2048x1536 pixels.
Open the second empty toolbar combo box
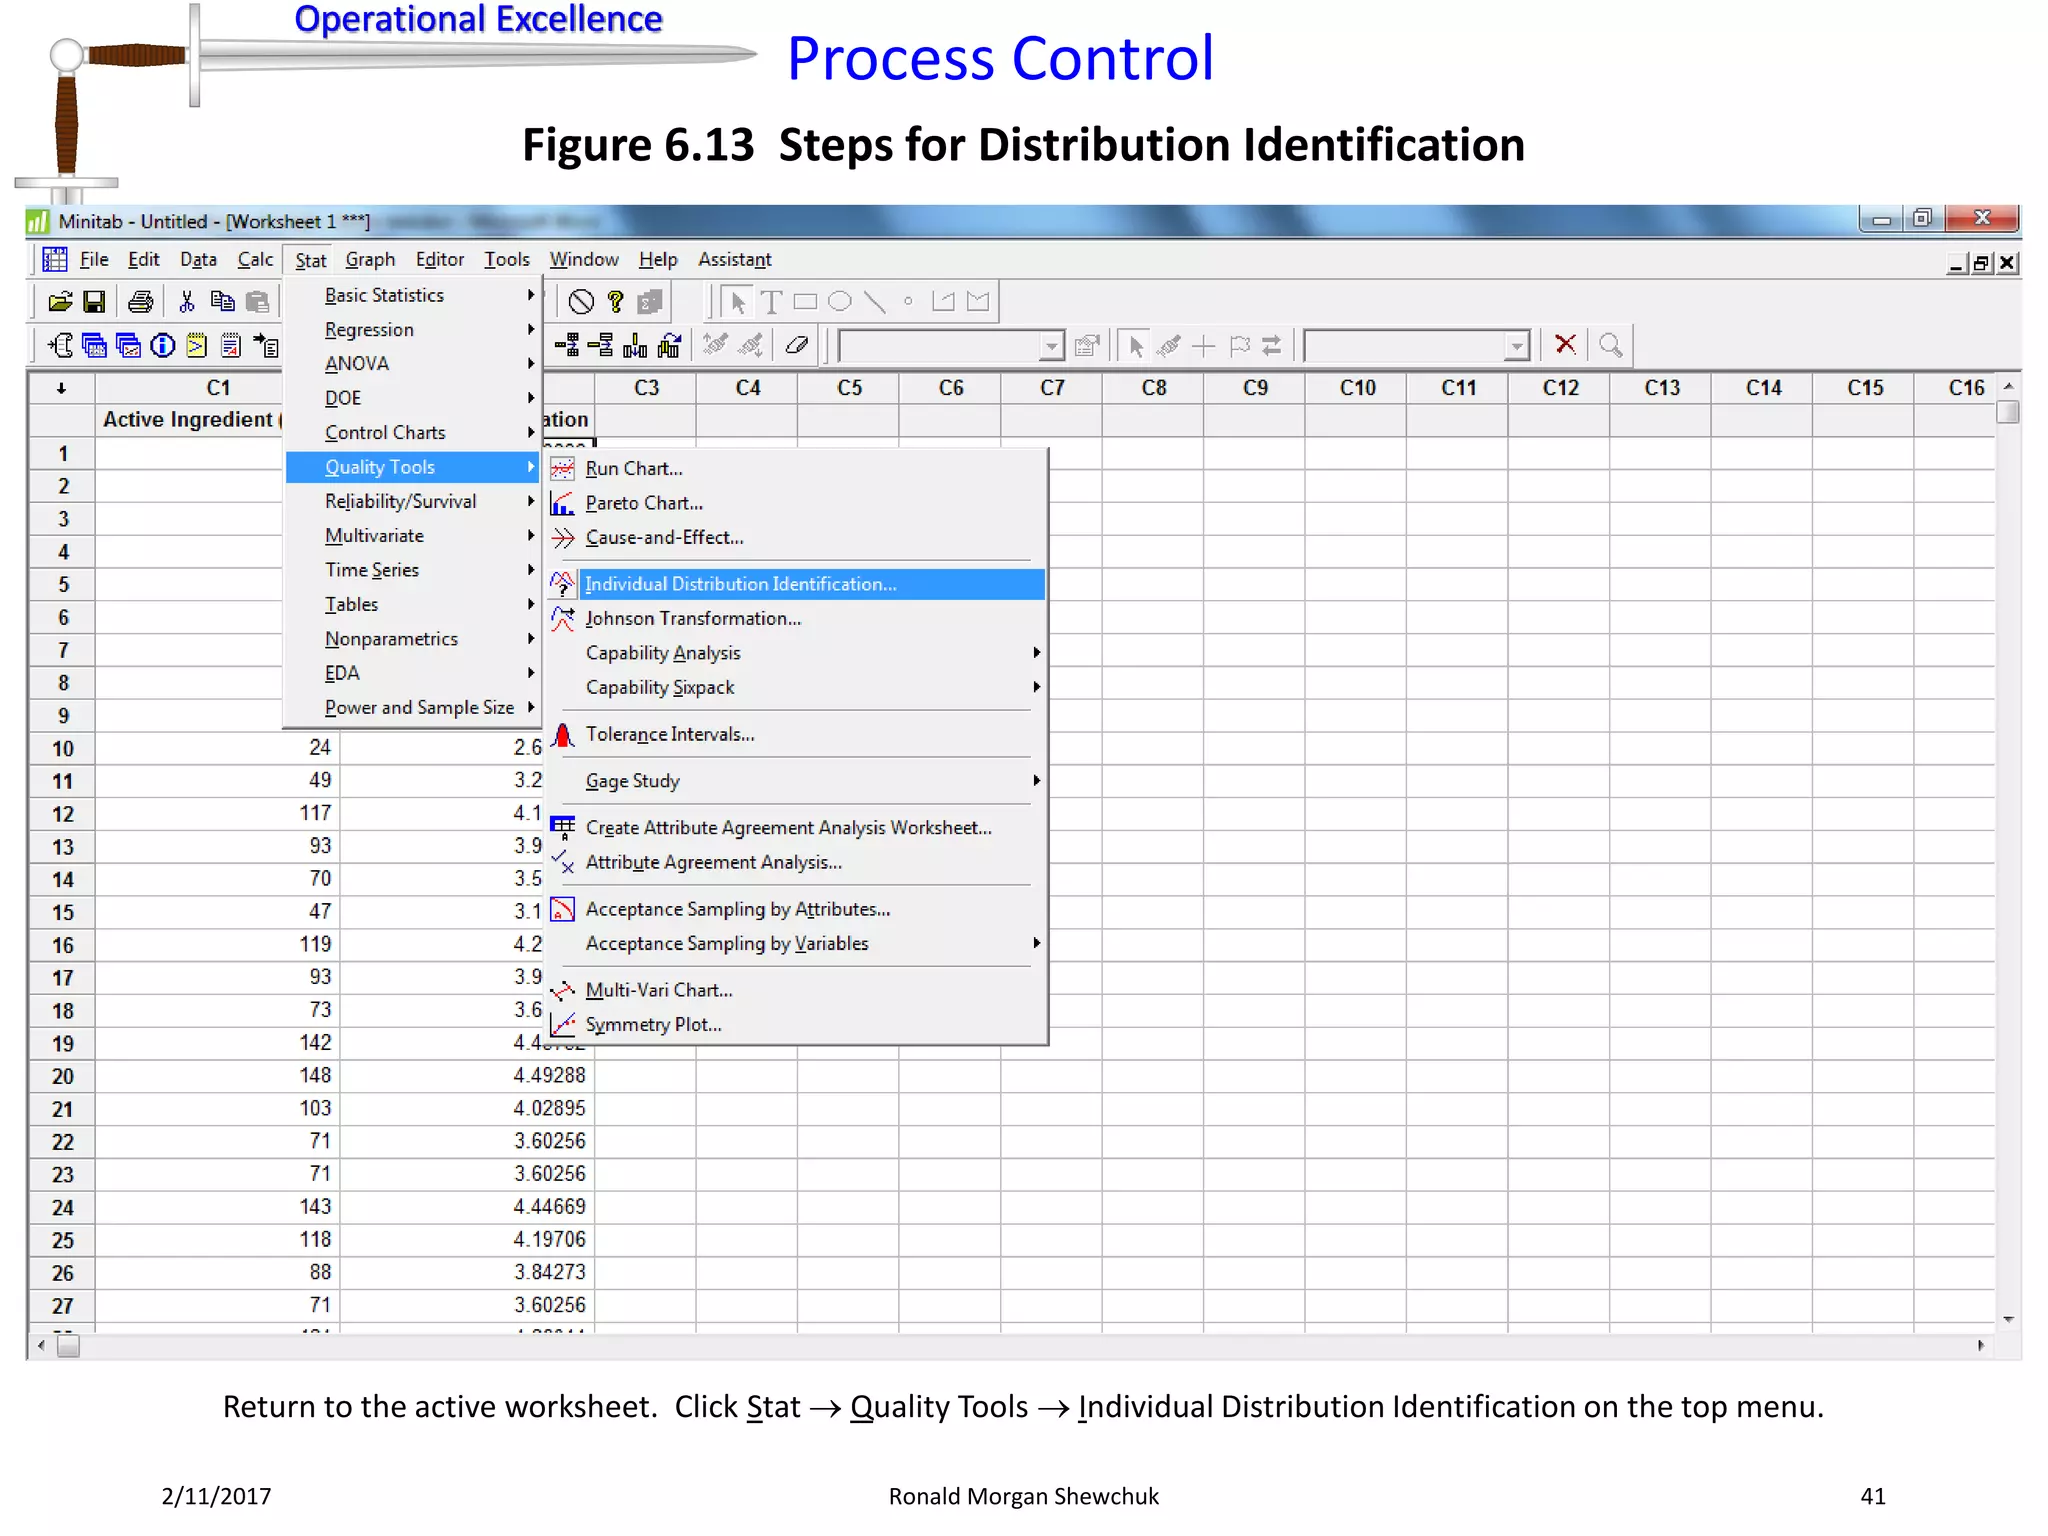(x=1517, y=346)
